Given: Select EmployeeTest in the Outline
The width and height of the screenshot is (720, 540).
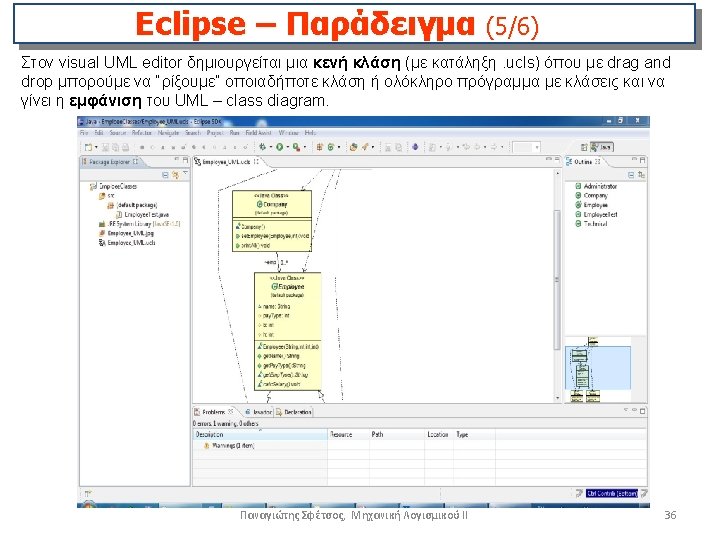Looking at the screenshot, I should click(x=596, y=214).
